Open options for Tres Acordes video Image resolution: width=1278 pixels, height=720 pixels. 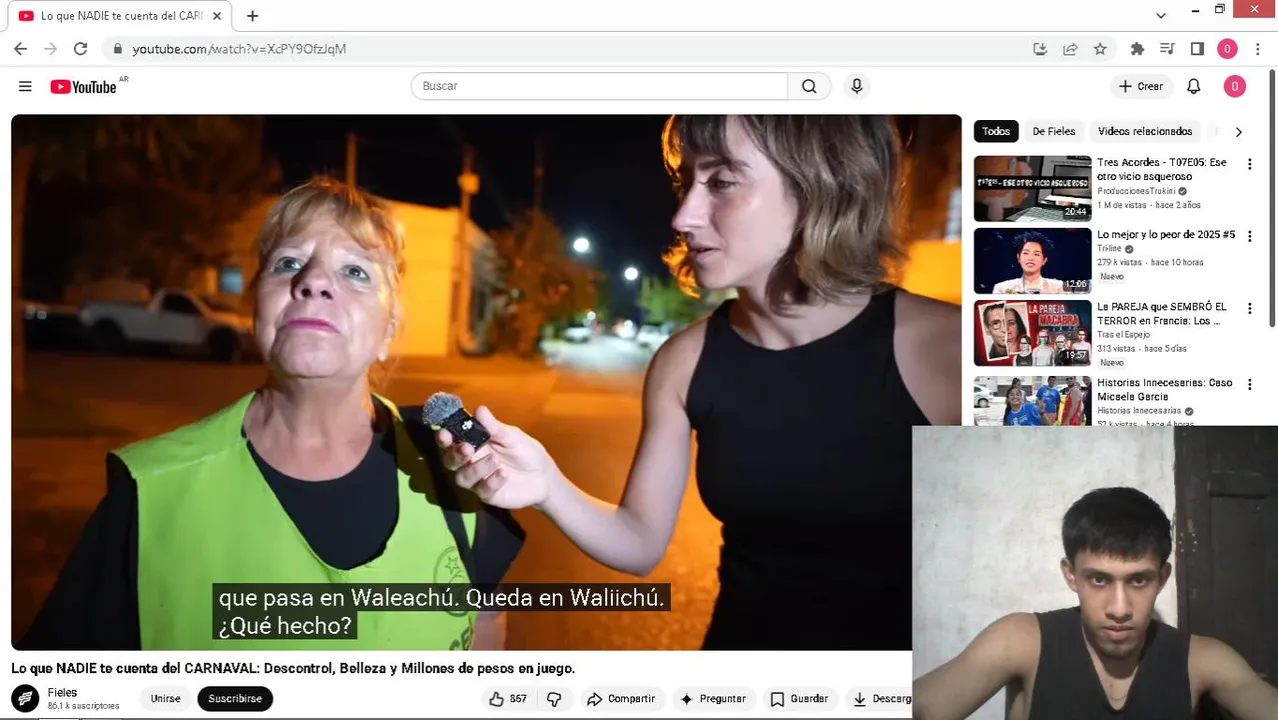click(x=1249, y=164)
